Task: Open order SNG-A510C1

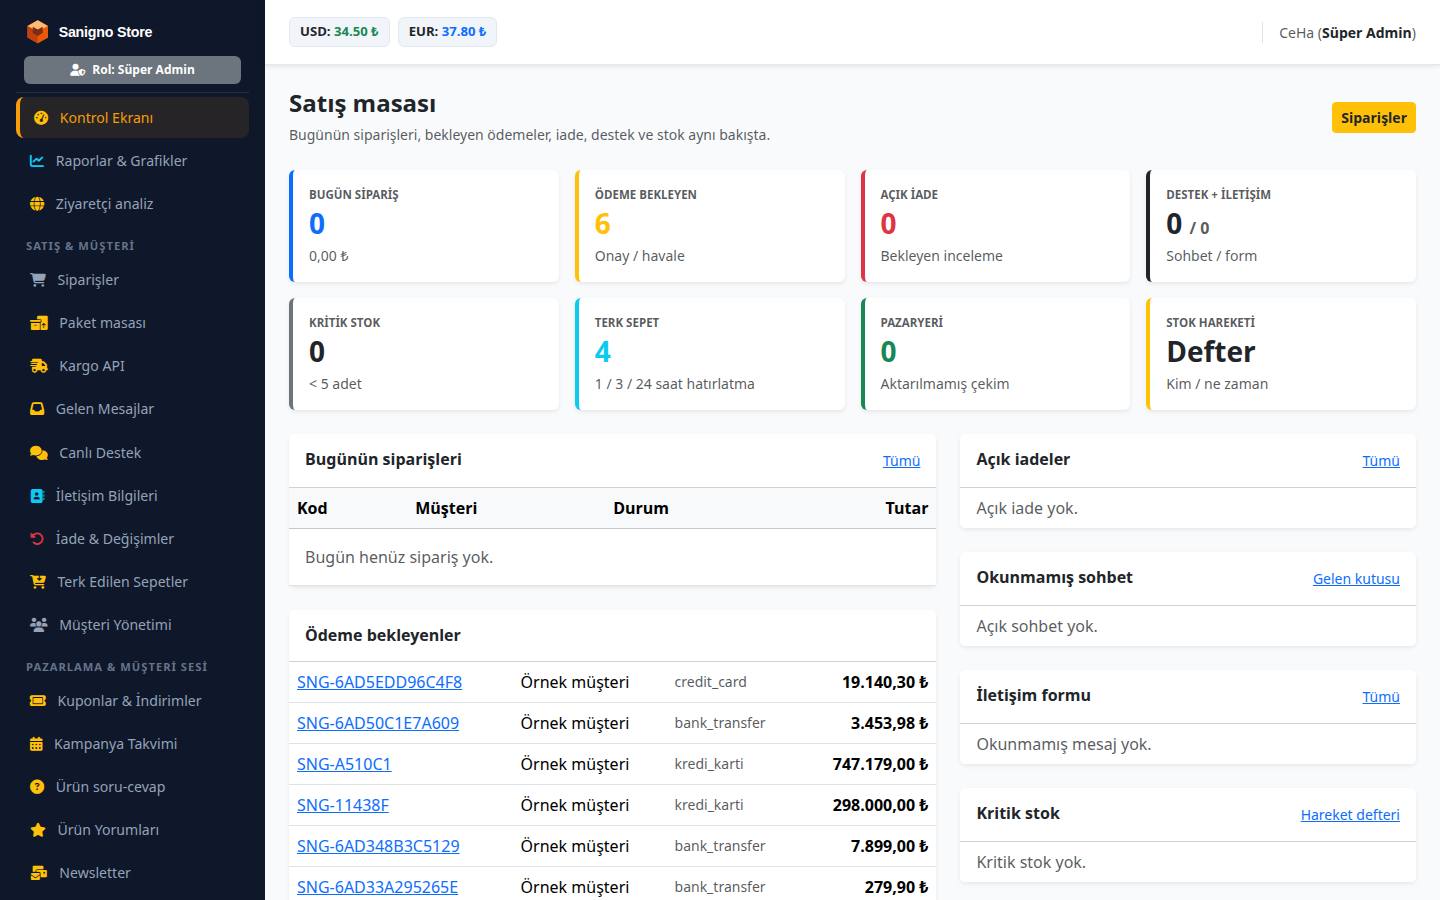Action: 344,764
